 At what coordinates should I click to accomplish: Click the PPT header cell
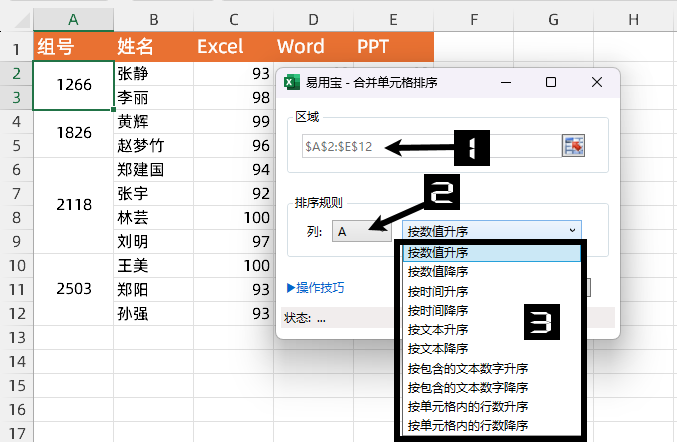[x=393, y=47]
